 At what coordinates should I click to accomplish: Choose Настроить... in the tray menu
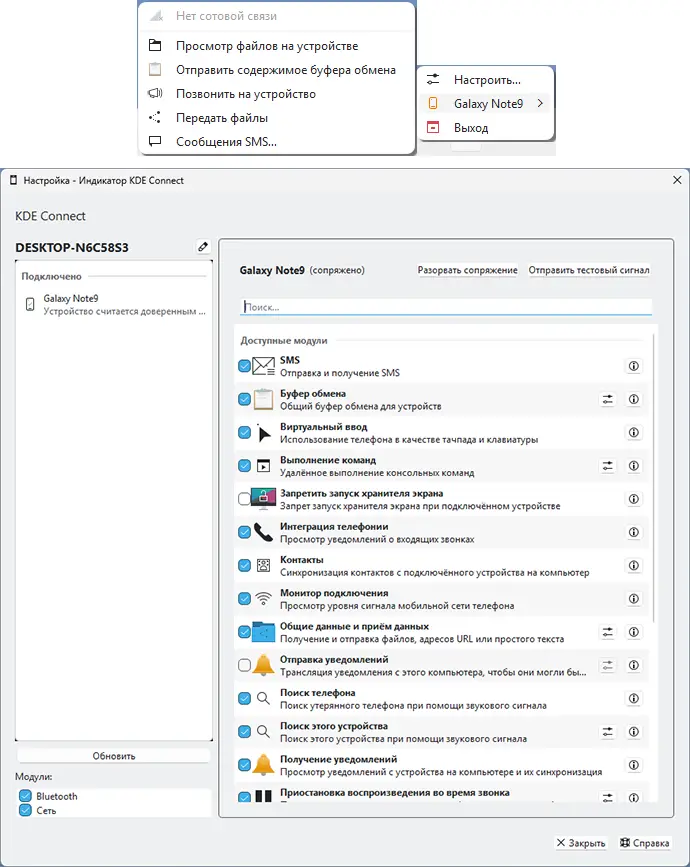(486, 79)
